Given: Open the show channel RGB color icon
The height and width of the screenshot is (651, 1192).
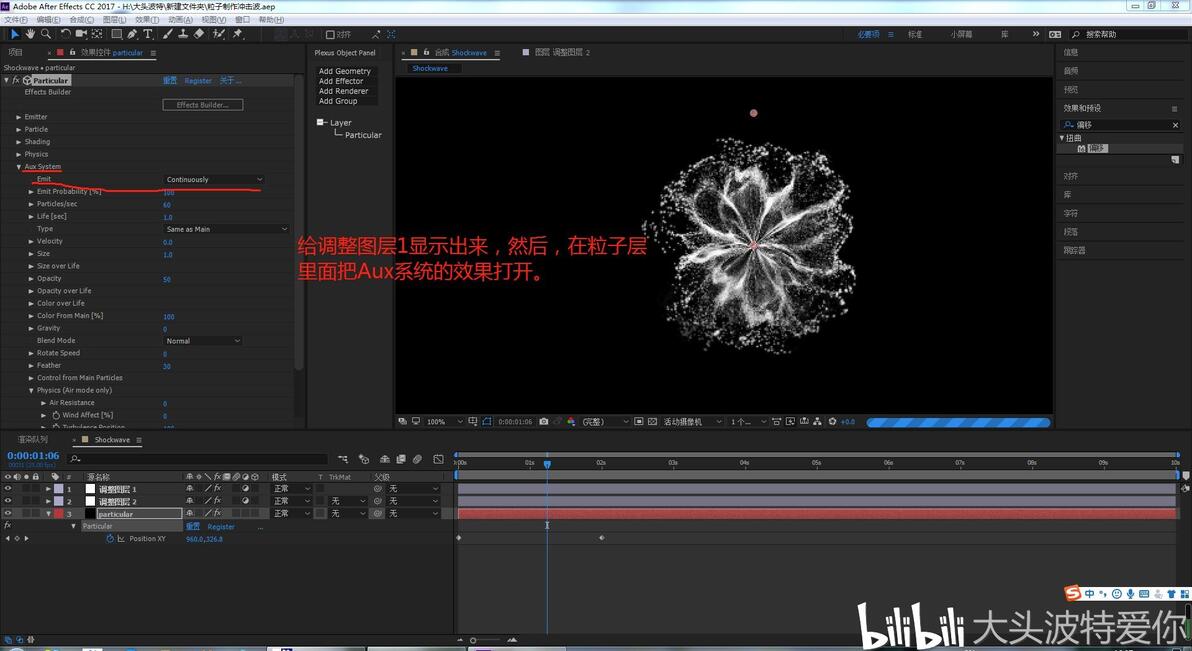Looking at the screenshot, I should coord(571,421).
